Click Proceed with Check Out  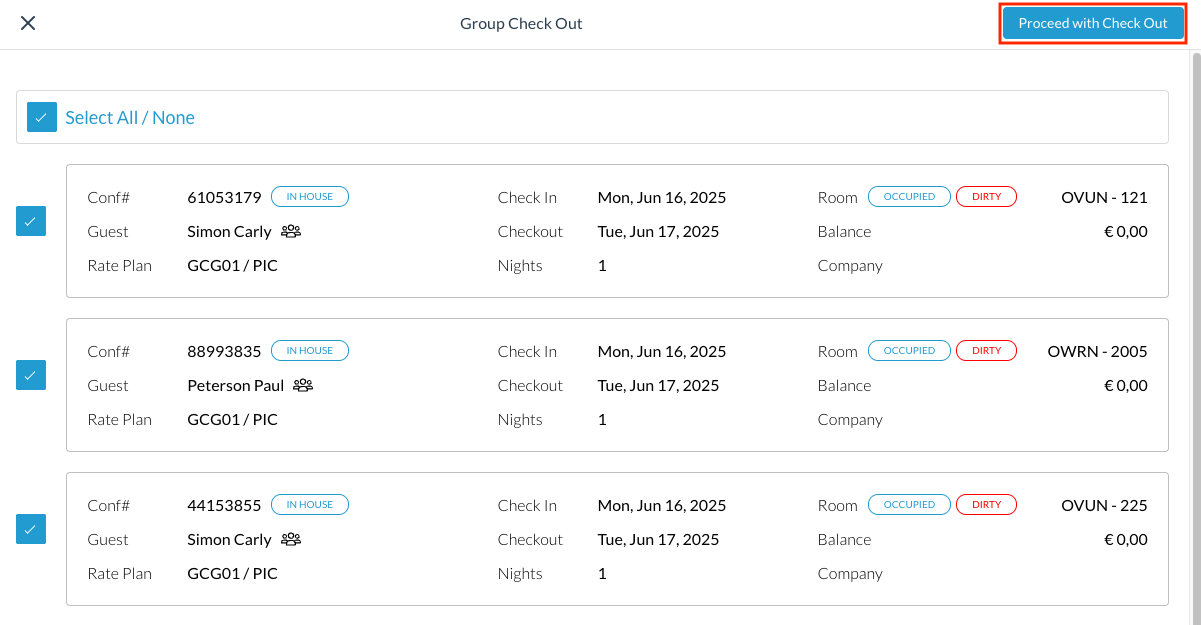(x=1093, y=22)
